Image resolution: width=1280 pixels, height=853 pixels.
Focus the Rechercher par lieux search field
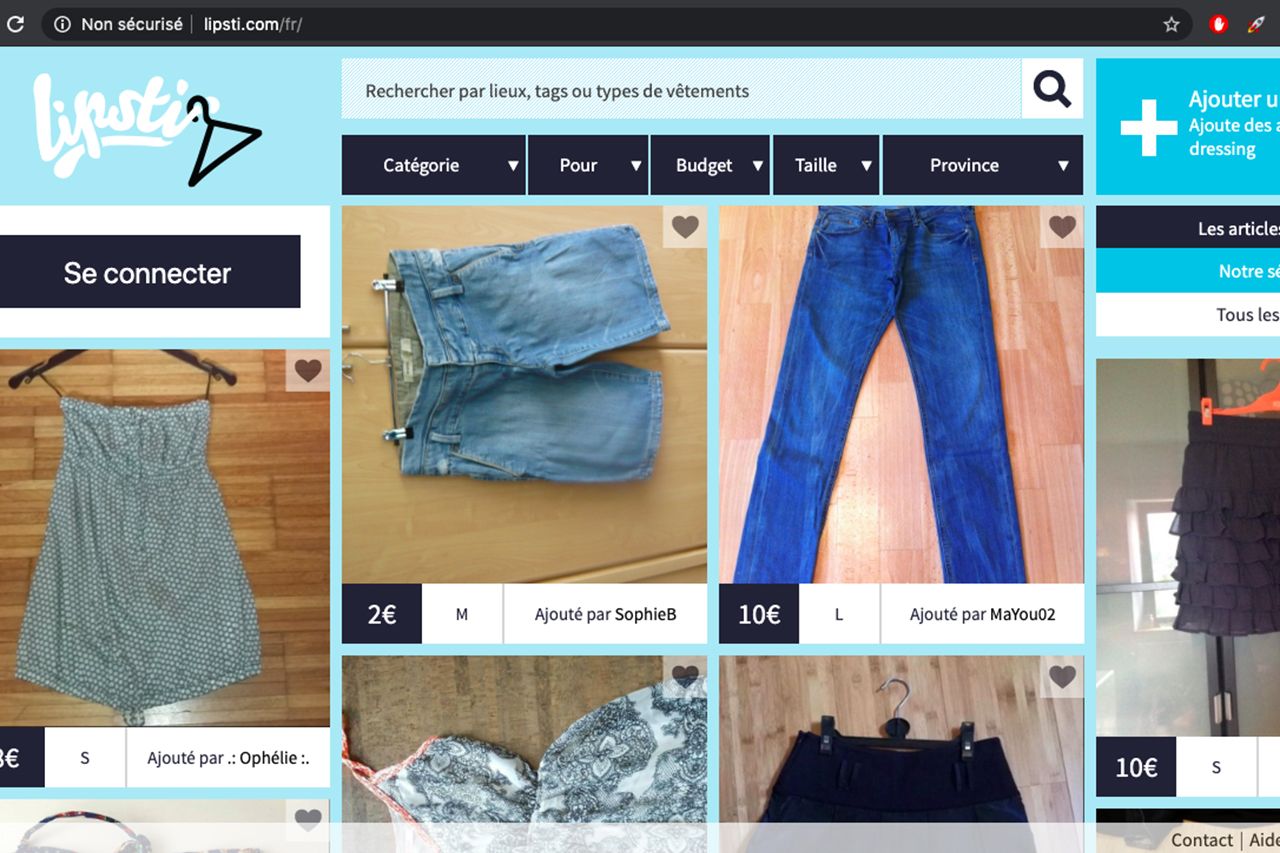point(680,90)
